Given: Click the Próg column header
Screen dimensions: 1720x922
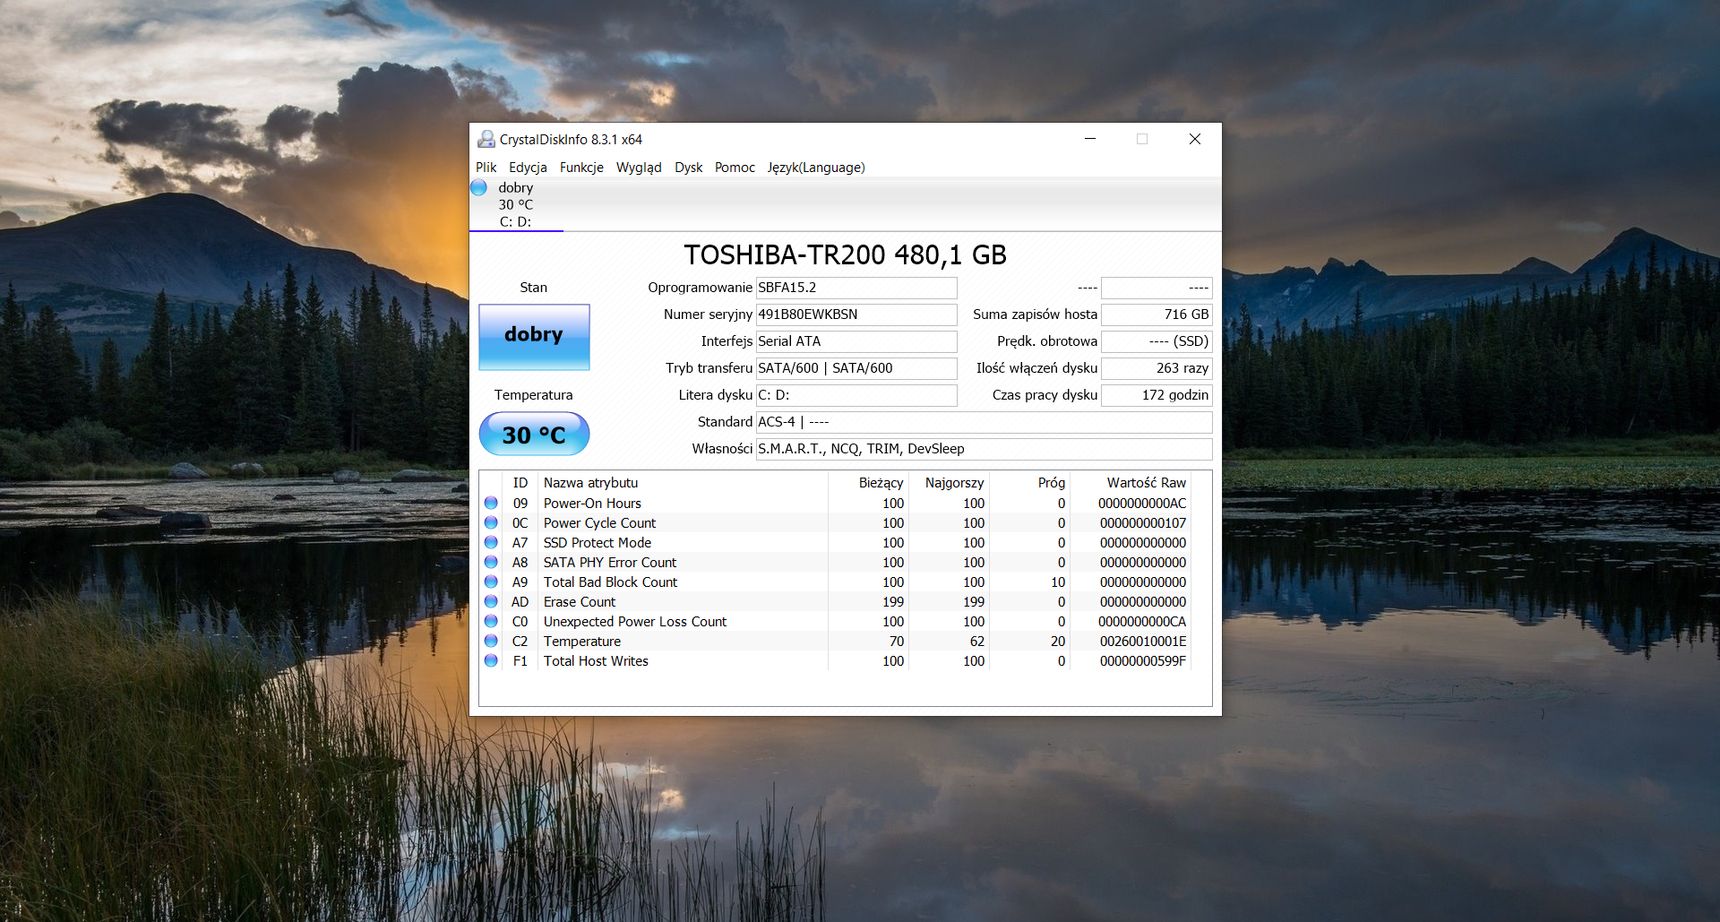Looking at the screenshot, I should [1030, 482].
